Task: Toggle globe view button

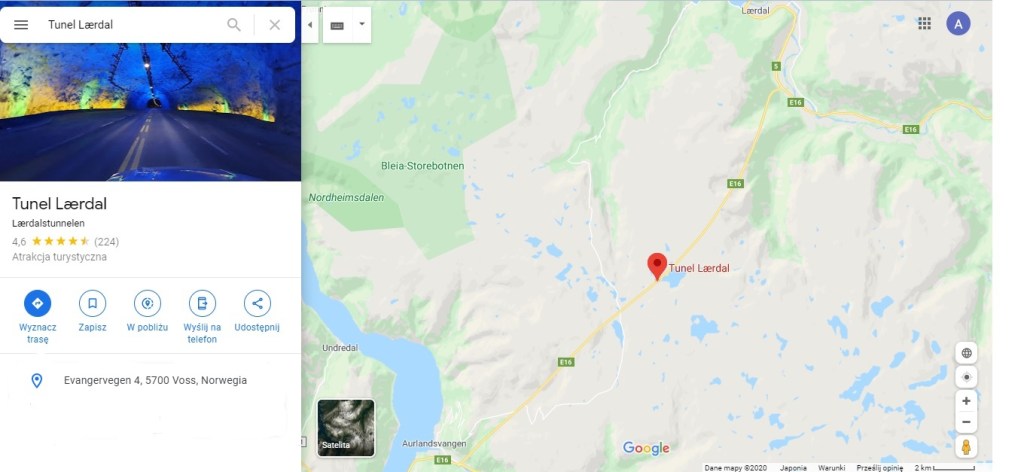Action: 967,353
